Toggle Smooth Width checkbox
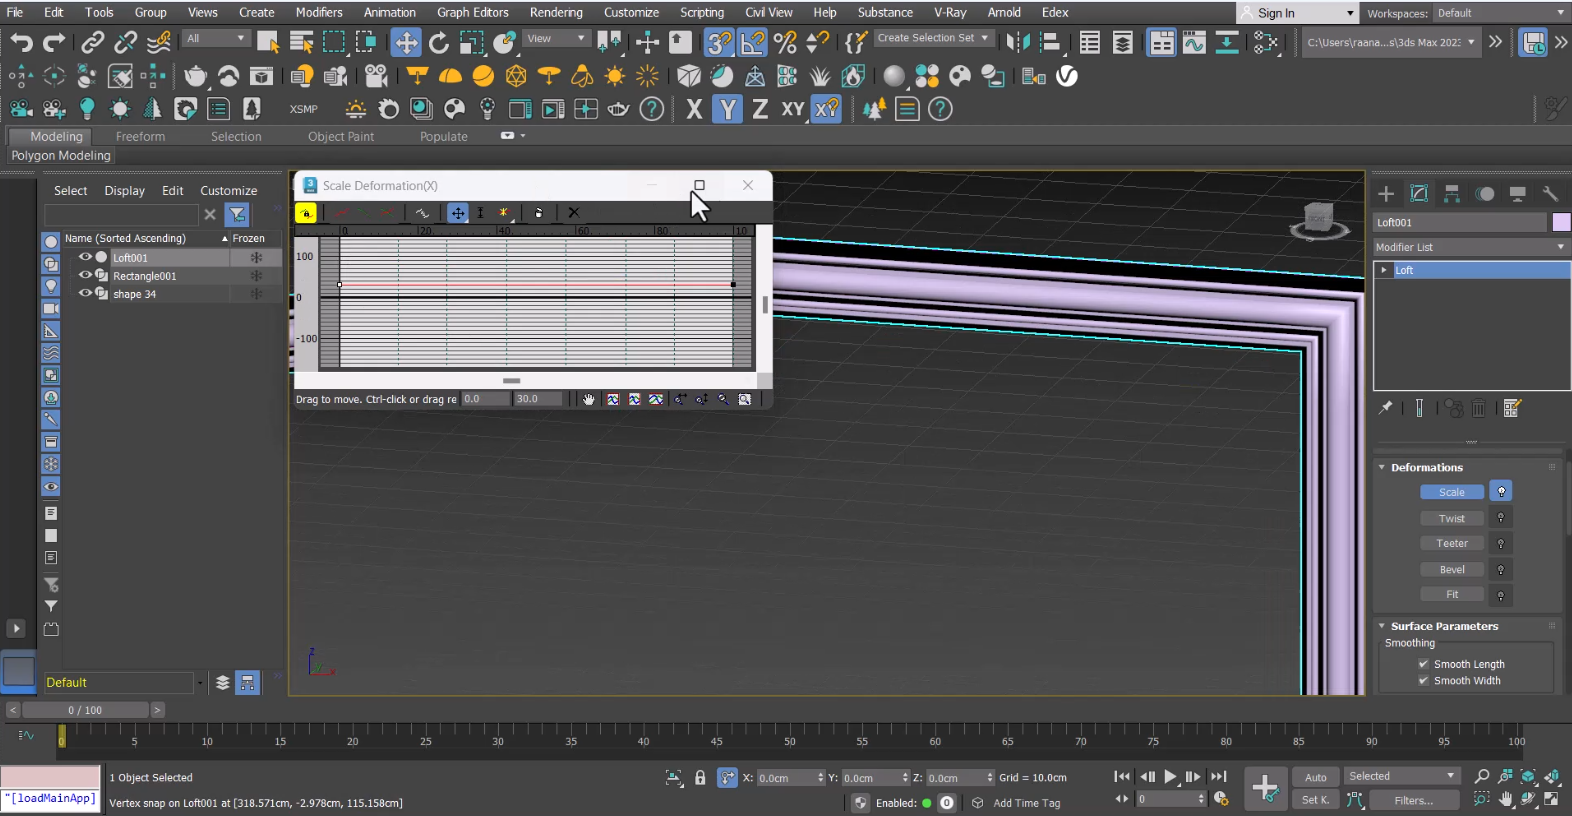 [1423, 681]
